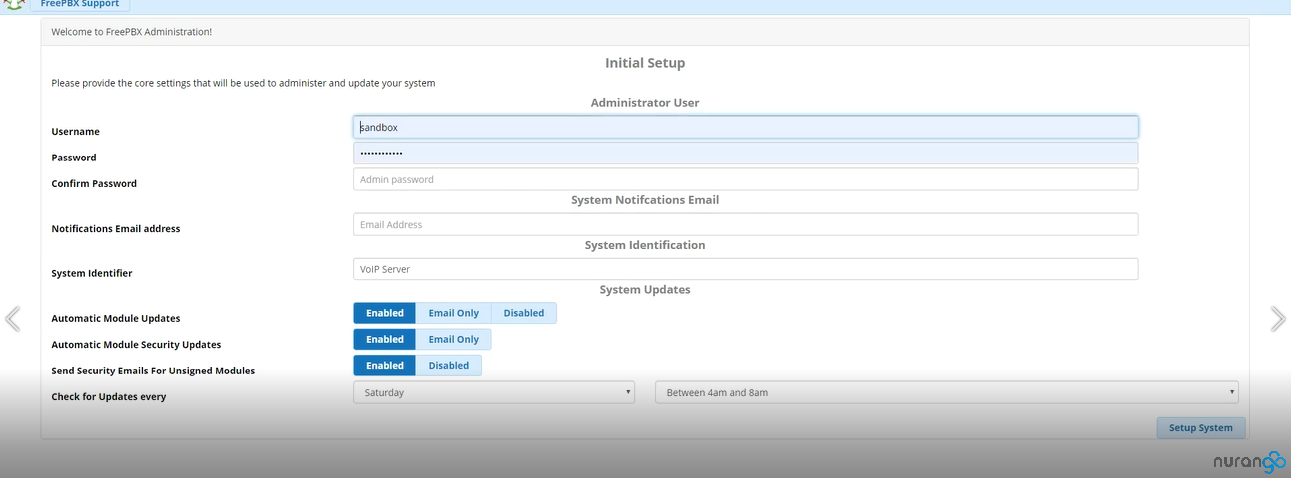
Task: Go to previous slide with left arrow
Action: pos(12,318)
